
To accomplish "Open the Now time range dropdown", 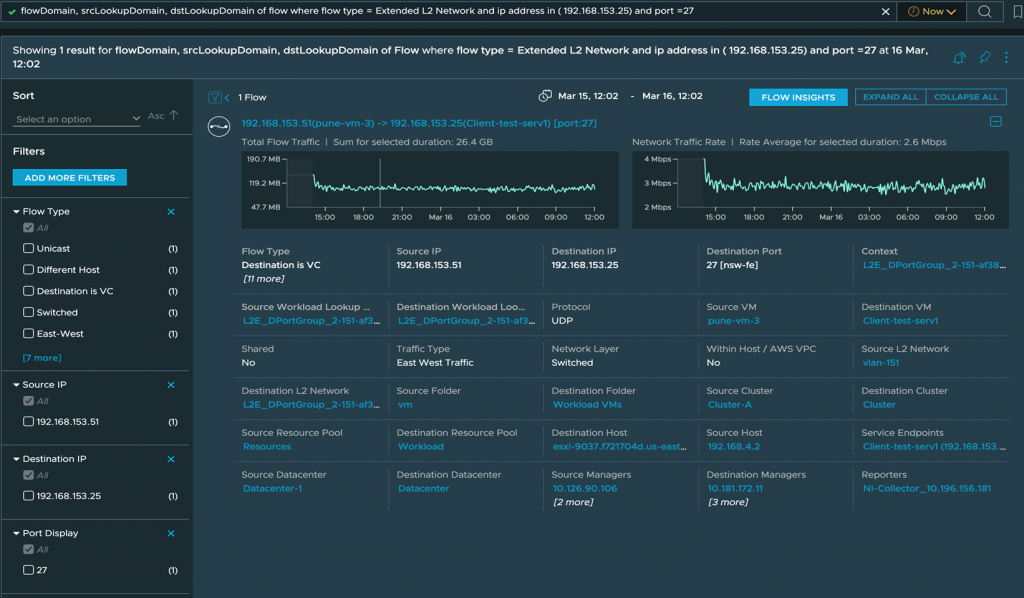I will (x=931, y=12).
